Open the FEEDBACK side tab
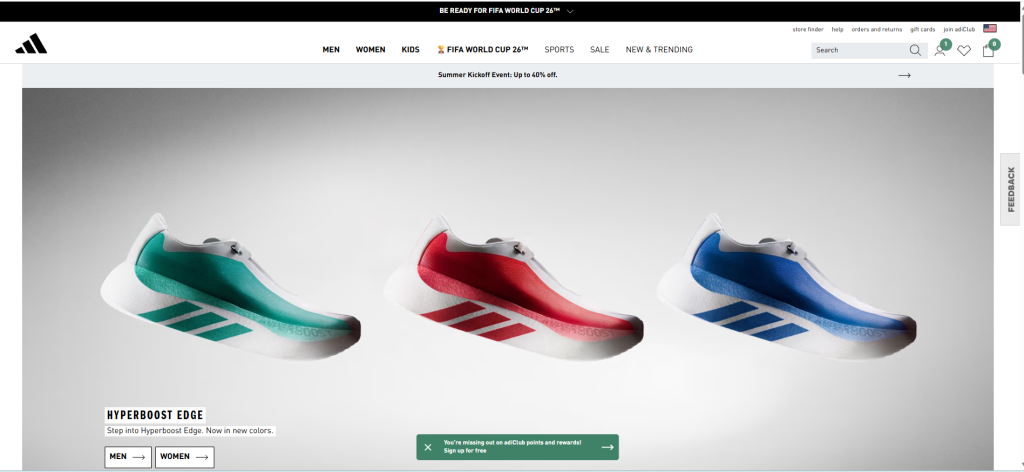The image size is (1024, 472). (1010, 189)
